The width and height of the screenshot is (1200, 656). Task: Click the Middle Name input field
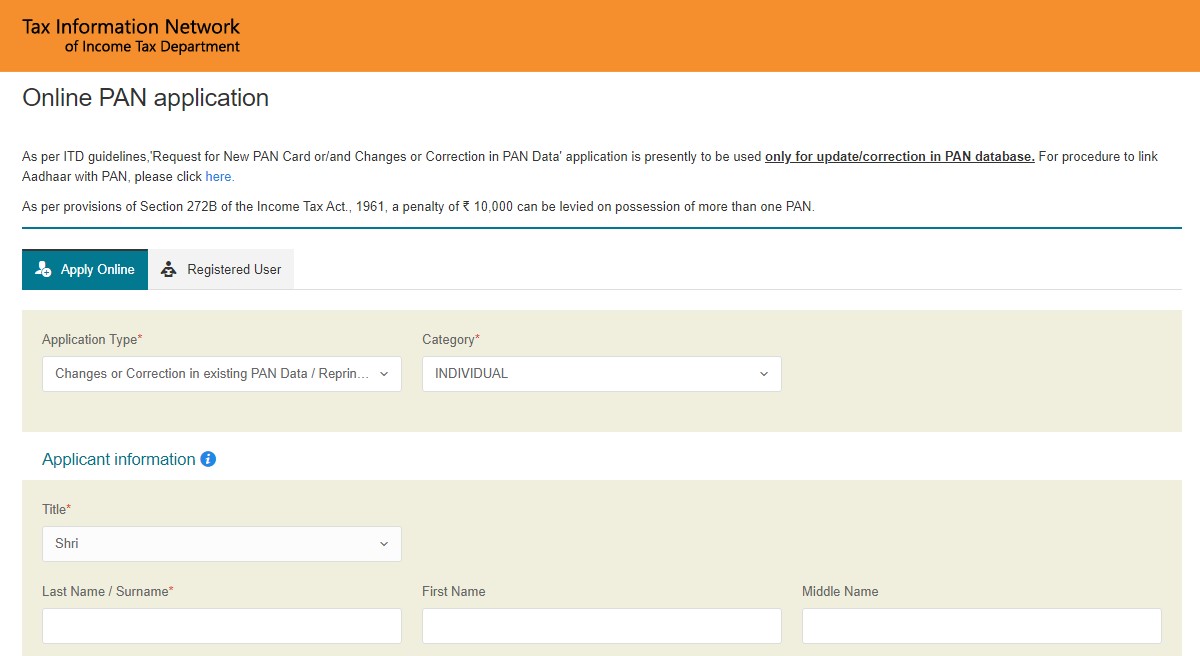982,625
